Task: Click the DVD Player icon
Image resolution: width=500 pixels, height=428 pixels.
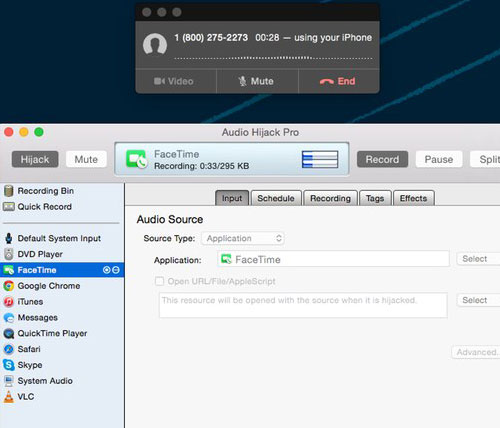Action: [9, 254]
